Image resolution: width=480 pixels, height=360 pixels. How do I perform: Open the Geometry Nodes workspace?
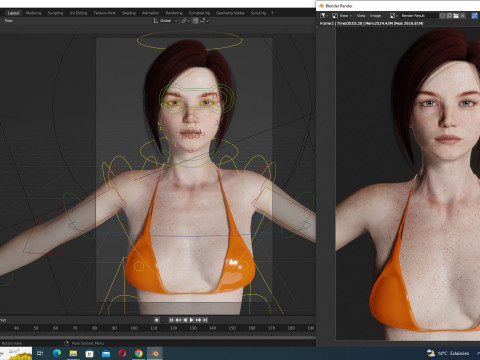pyautogui.click(x=230, y=13)
